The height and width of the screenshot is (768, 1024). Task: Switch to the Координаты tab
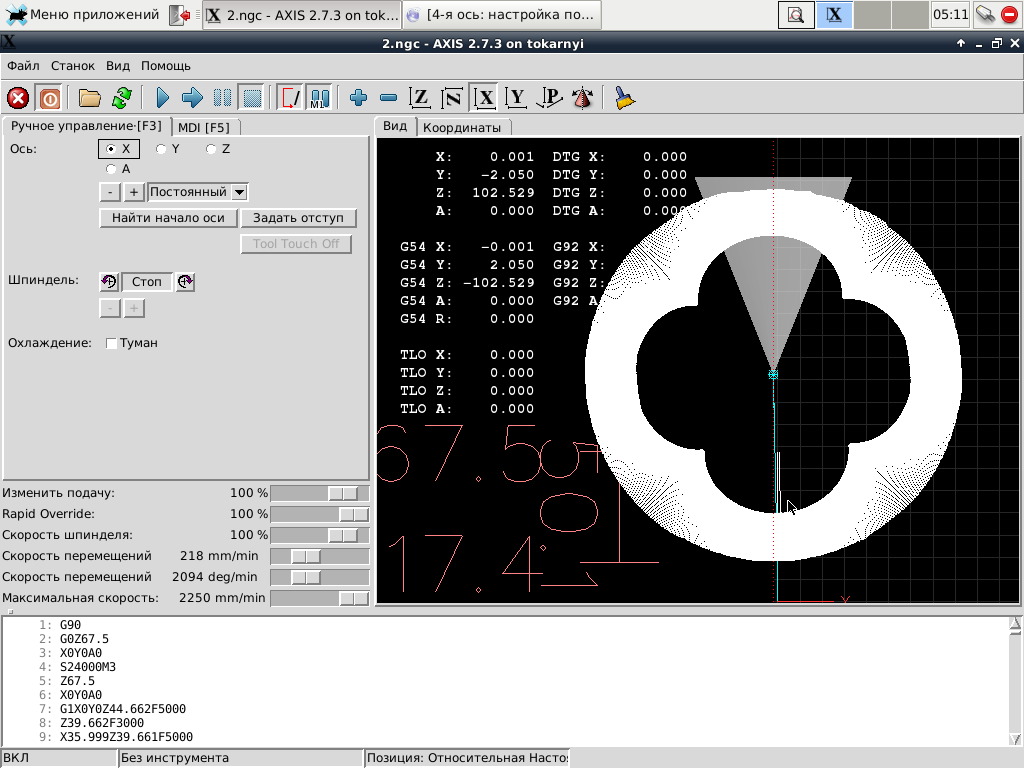(461, 127)
